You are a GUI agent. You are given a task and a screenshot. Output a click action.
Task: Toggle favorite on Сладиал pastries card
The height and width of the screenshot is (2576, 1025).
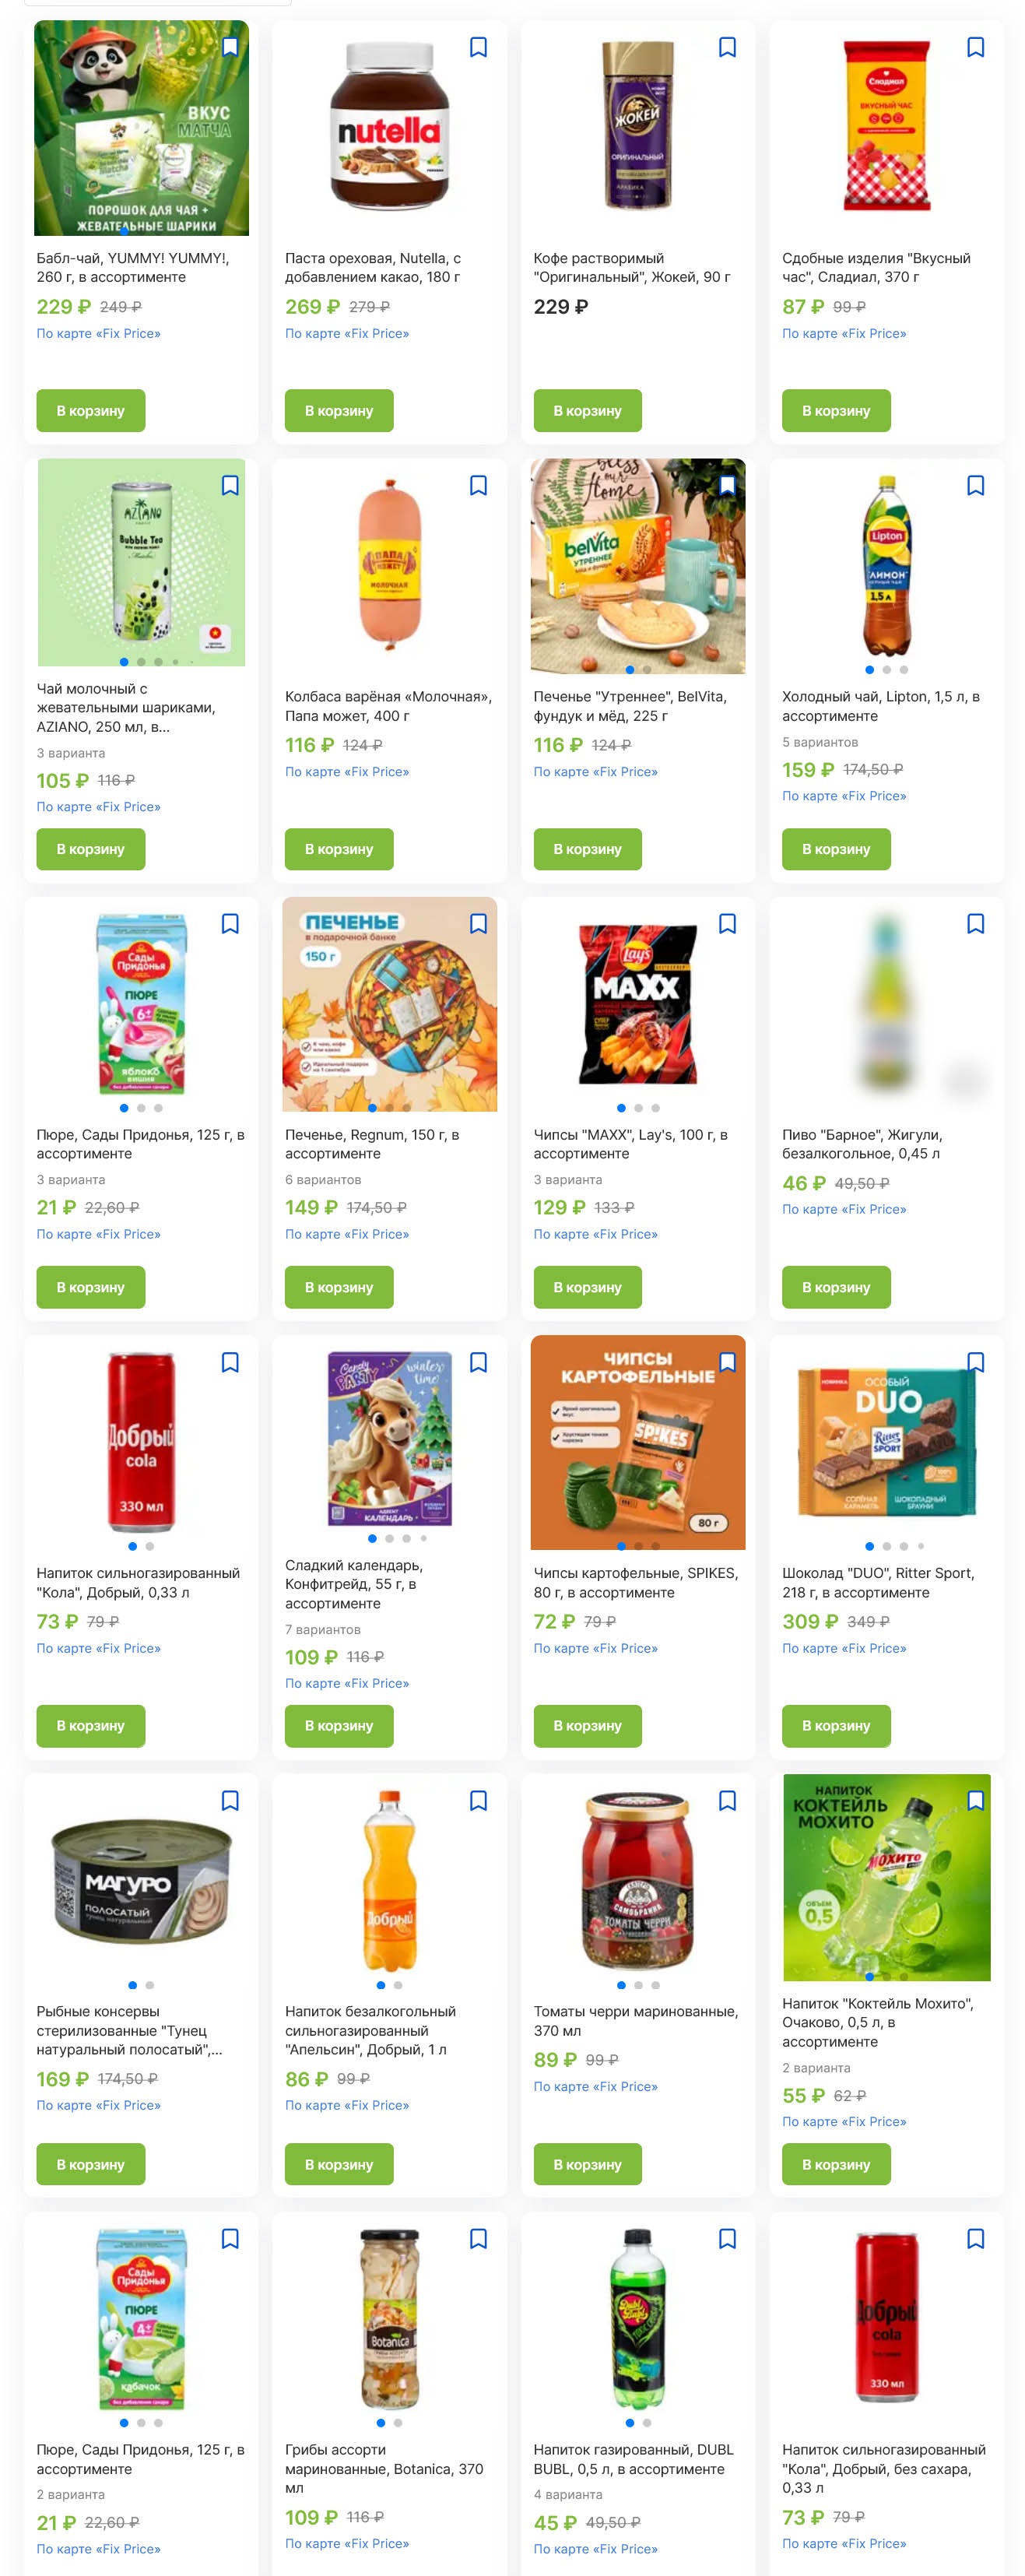pyautogui.click(x=975, y=47)
